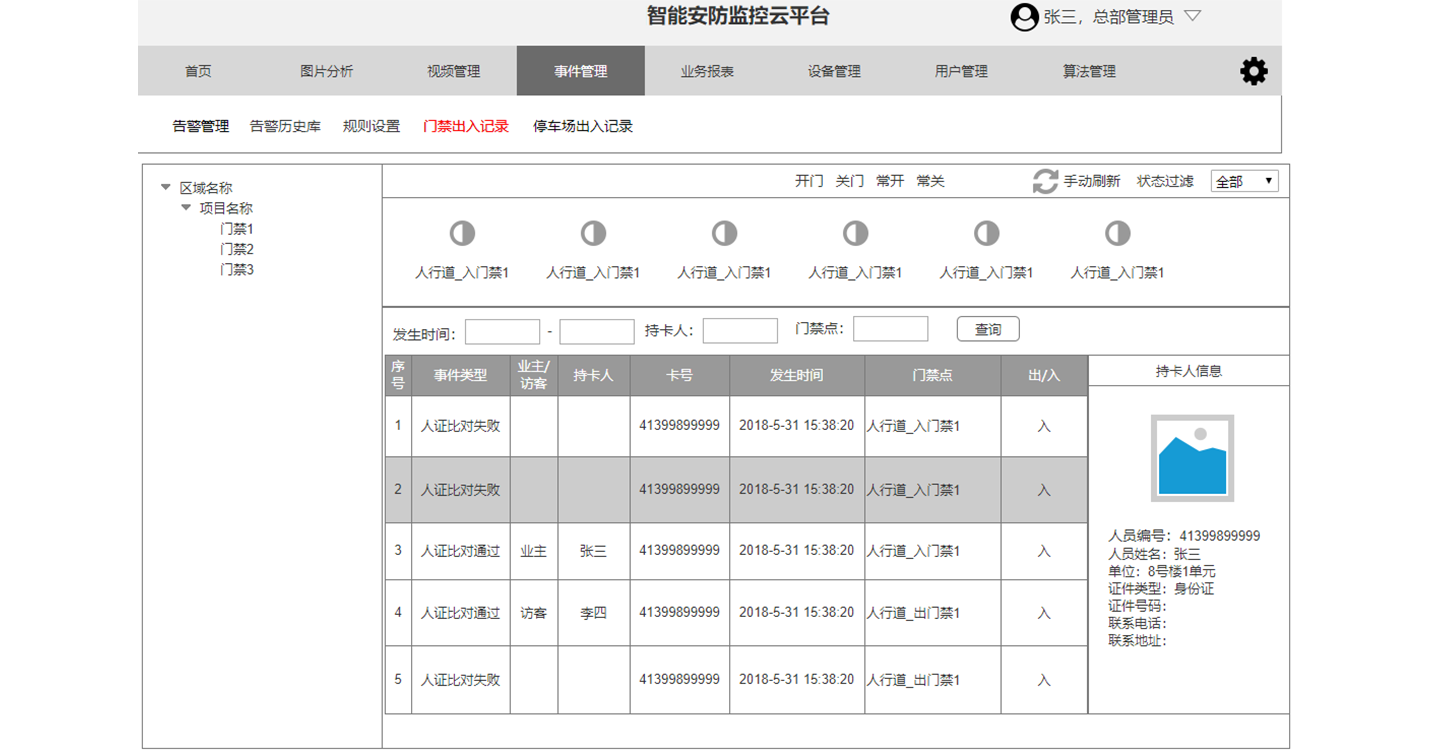Trigger the 开门 (open door) action
This screenshot has width=1432, height=752.
point(808,181)
